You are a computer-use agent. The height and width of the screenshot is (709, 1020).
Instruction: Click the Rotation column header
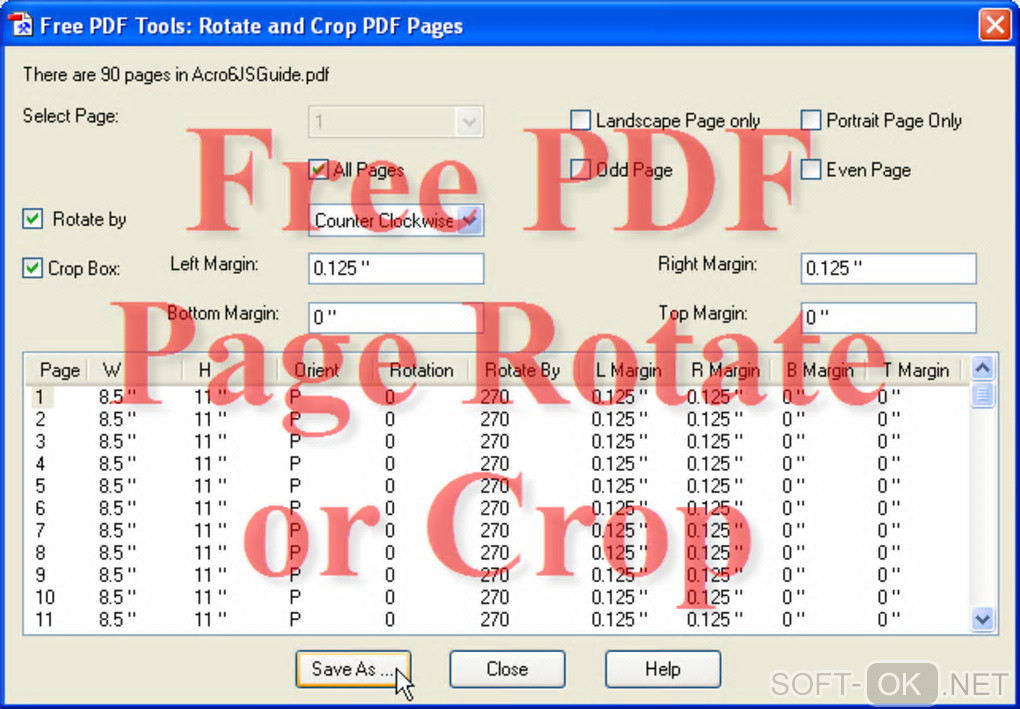click(420, 370)
